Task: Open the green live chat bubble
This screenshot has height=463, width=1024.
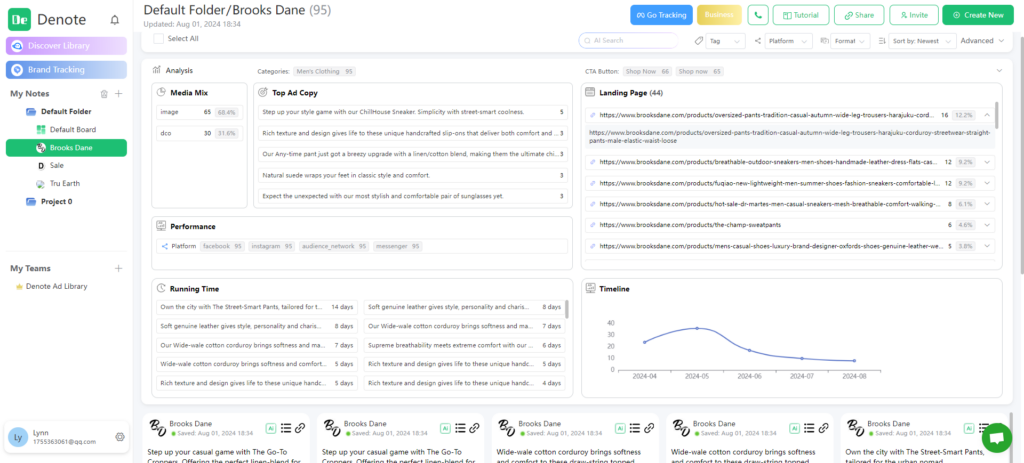Action: point(997,437)
